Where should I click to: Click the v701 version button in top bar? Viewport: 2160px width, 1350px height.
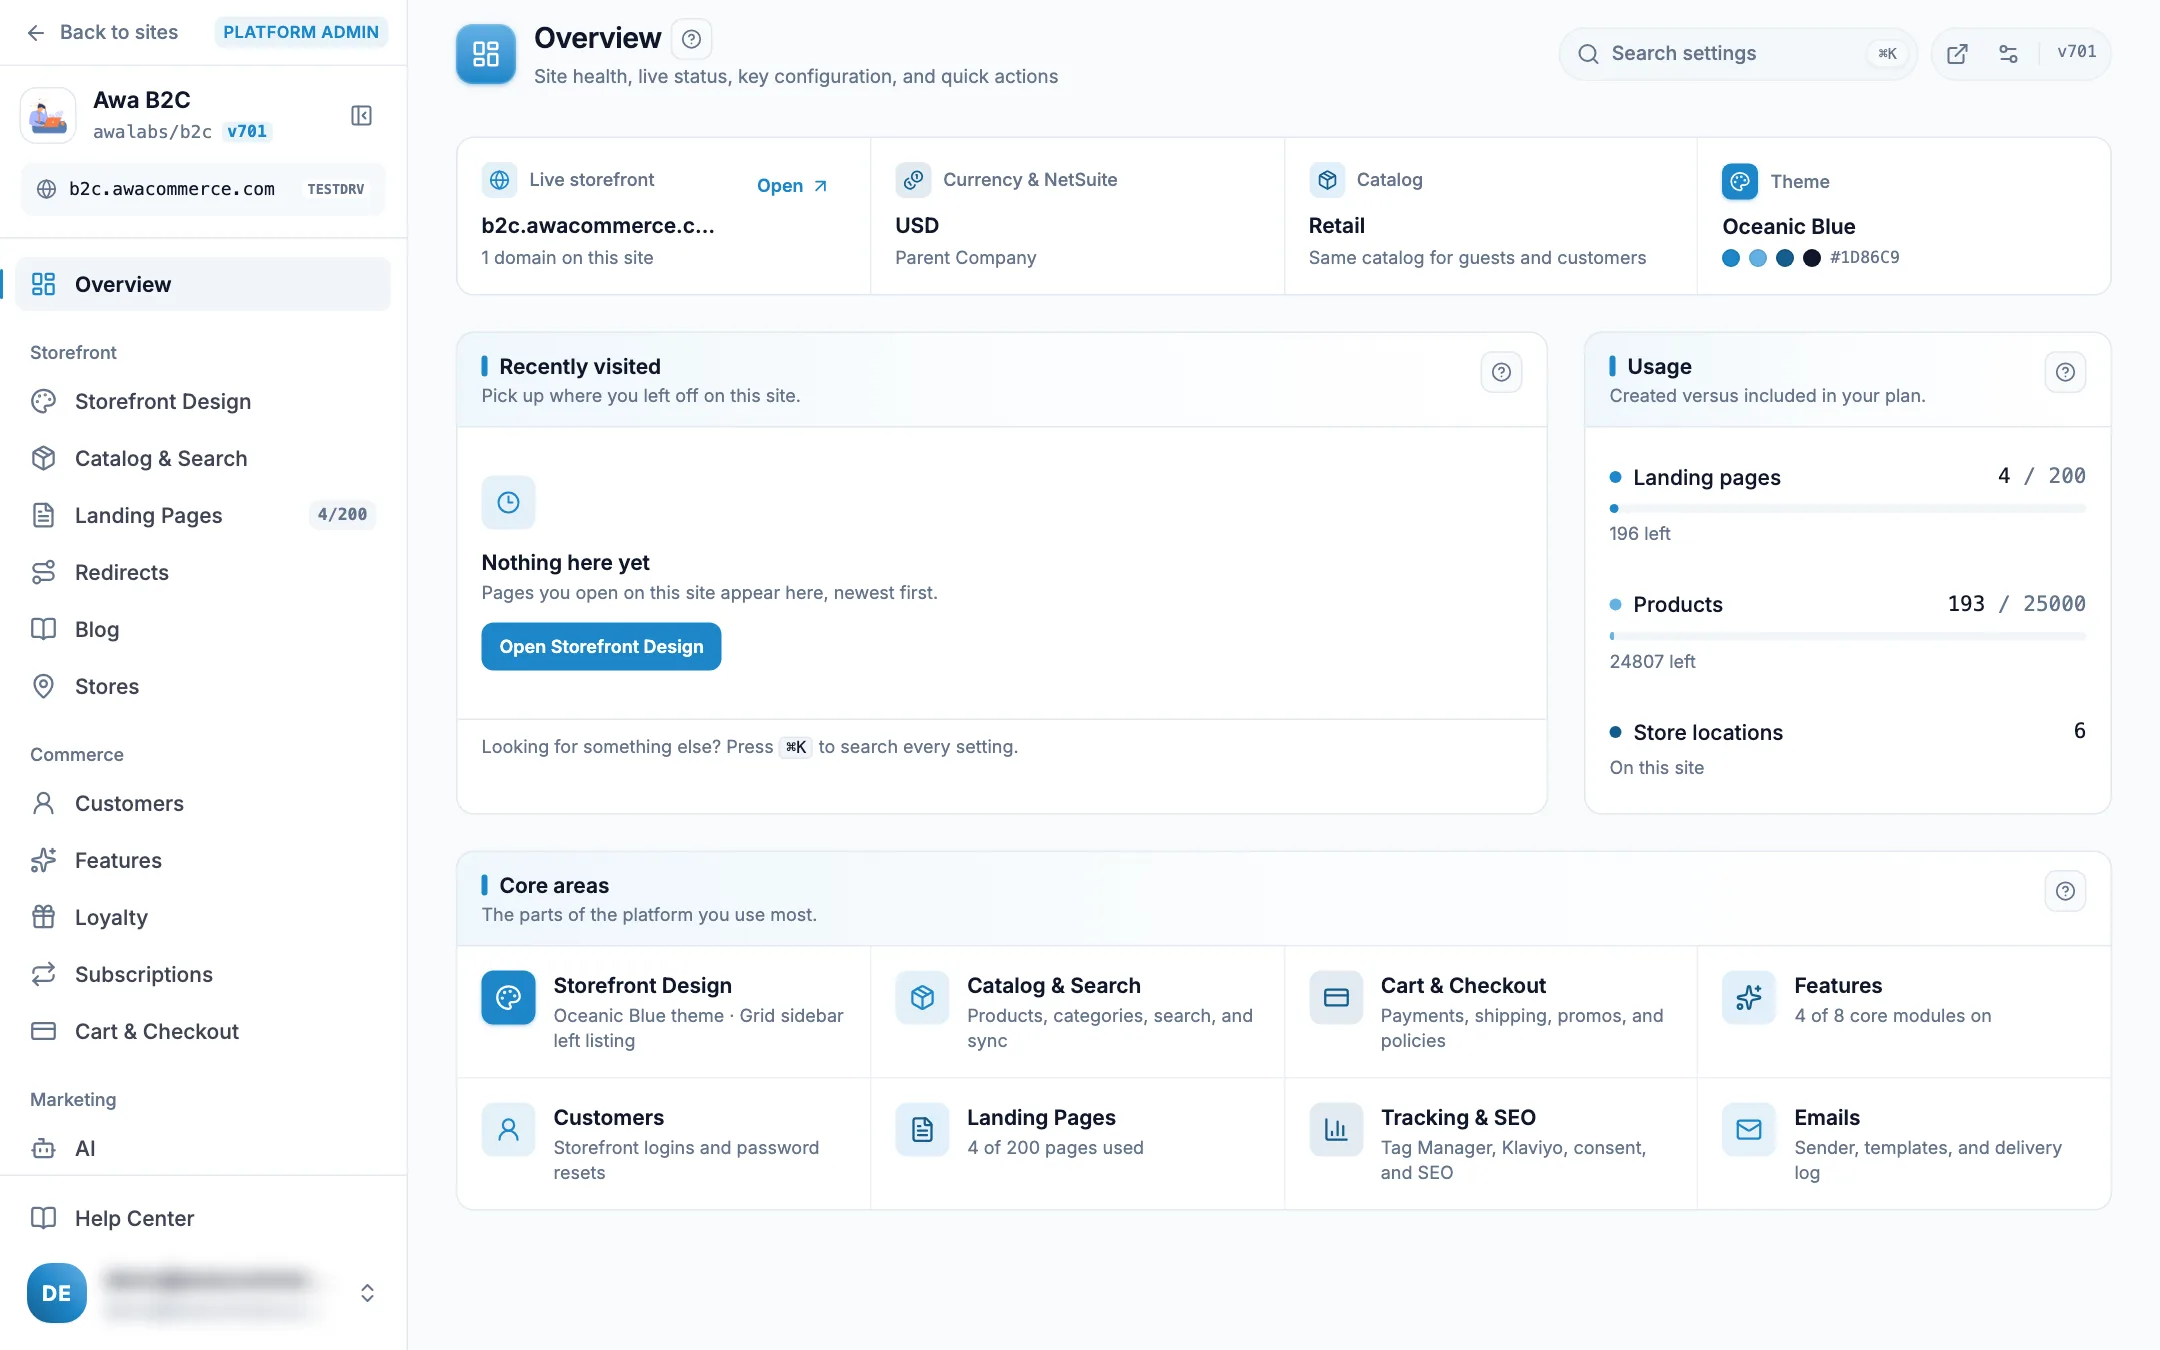[x=2076, y=52]
